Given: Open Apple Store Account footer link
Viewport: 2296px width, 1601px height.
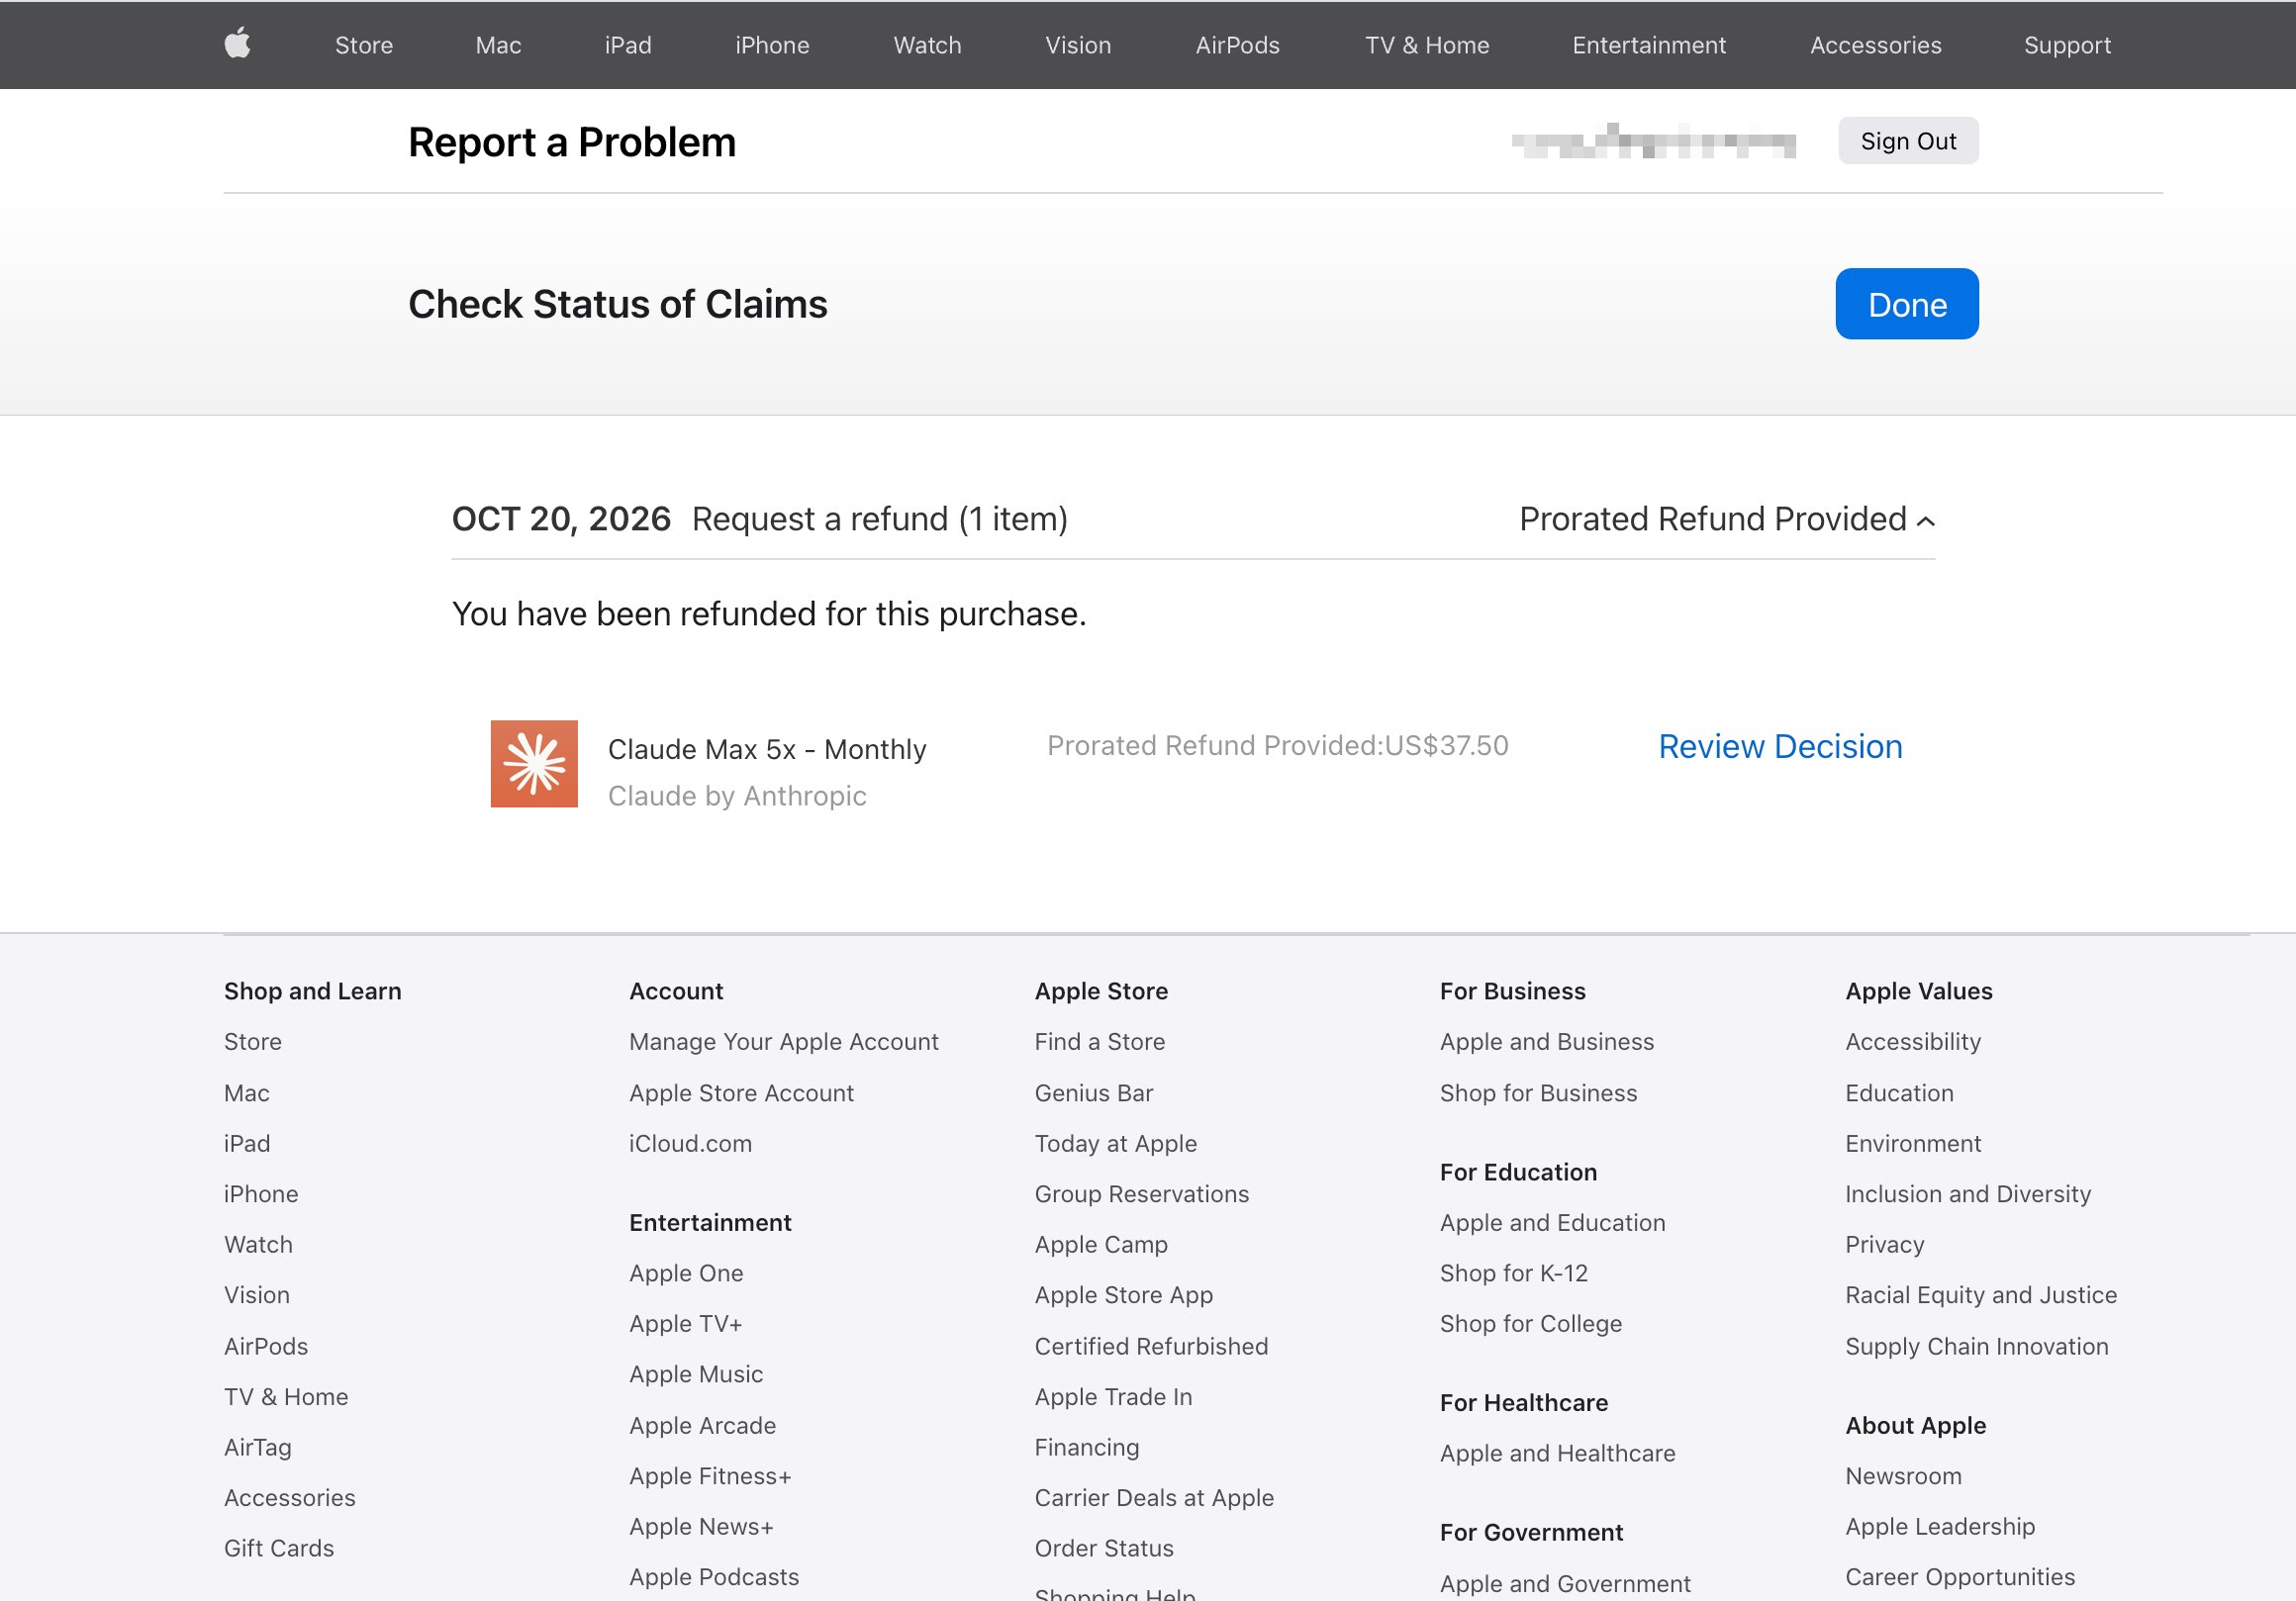Looking at the screenshot, I should [741, 1093].
